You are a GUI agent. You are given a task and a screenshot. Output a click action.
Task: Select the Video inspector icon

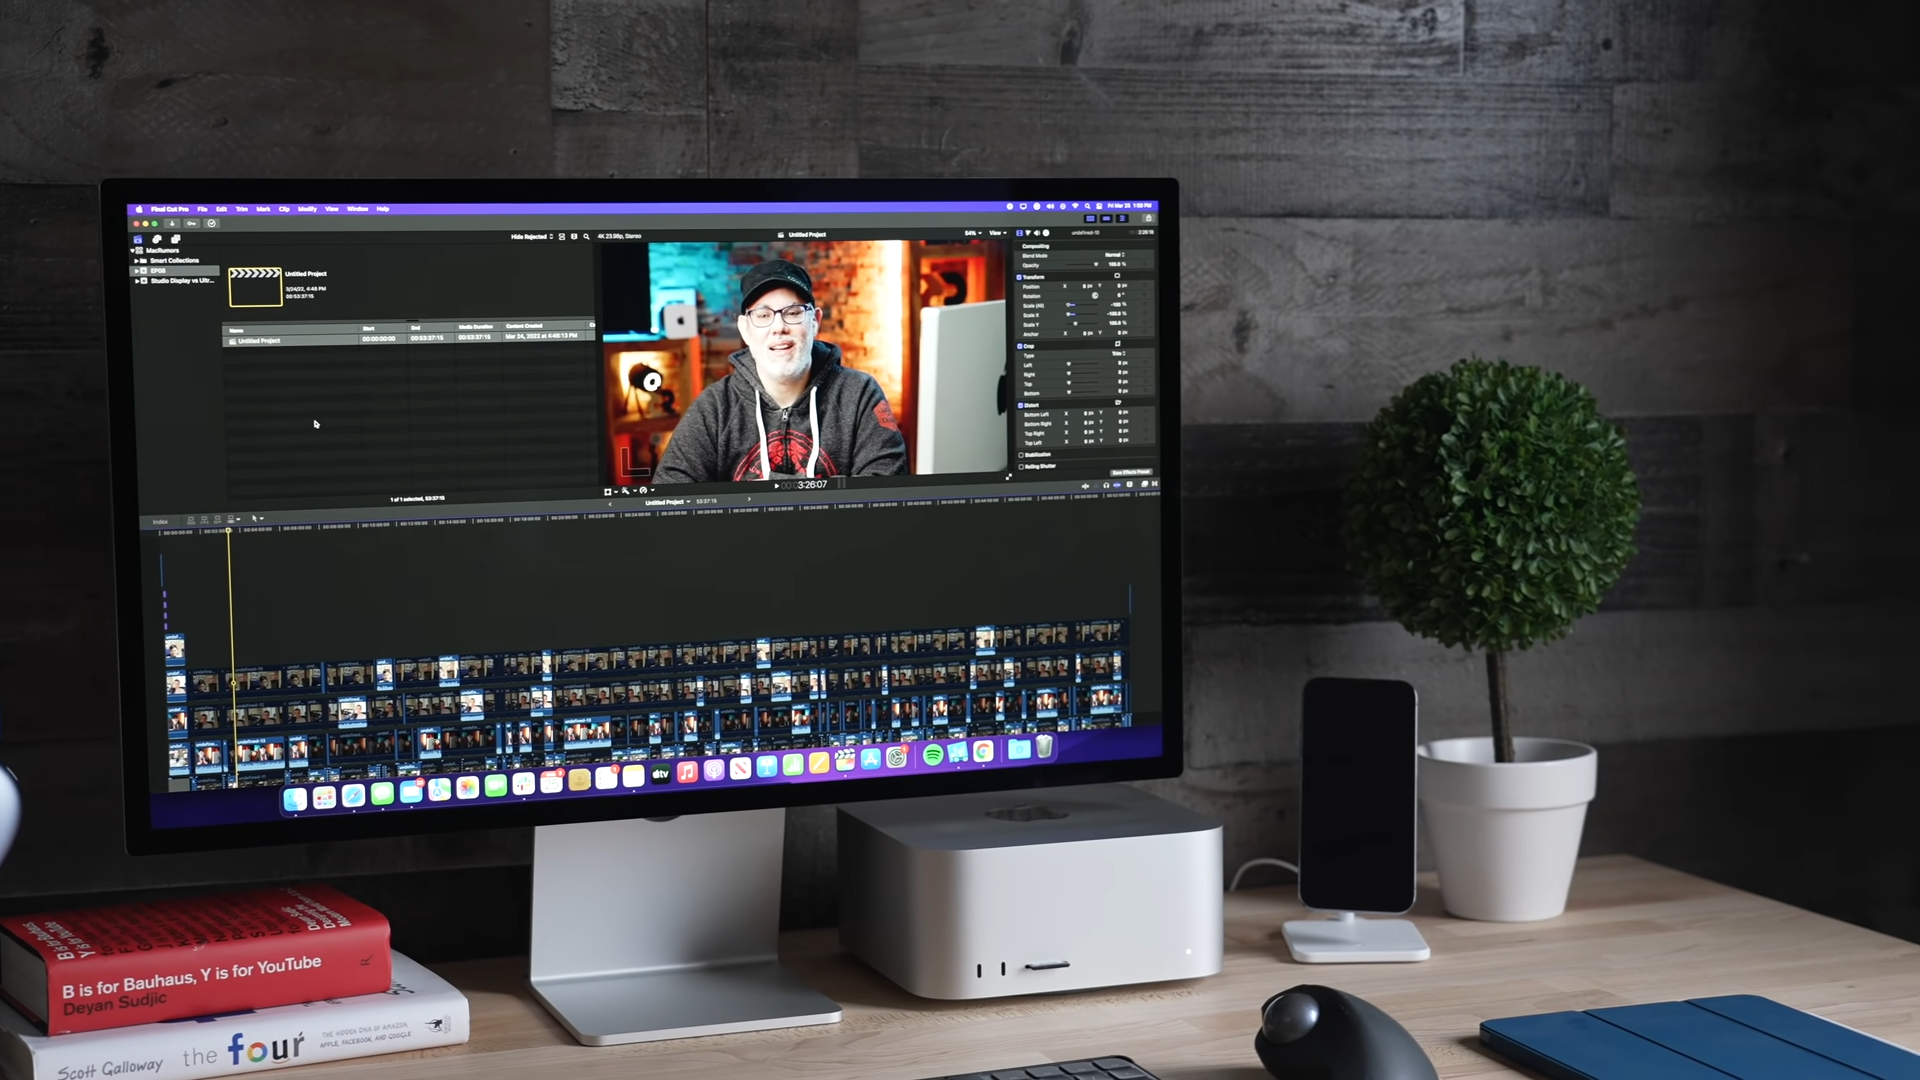click(1019, 233)
